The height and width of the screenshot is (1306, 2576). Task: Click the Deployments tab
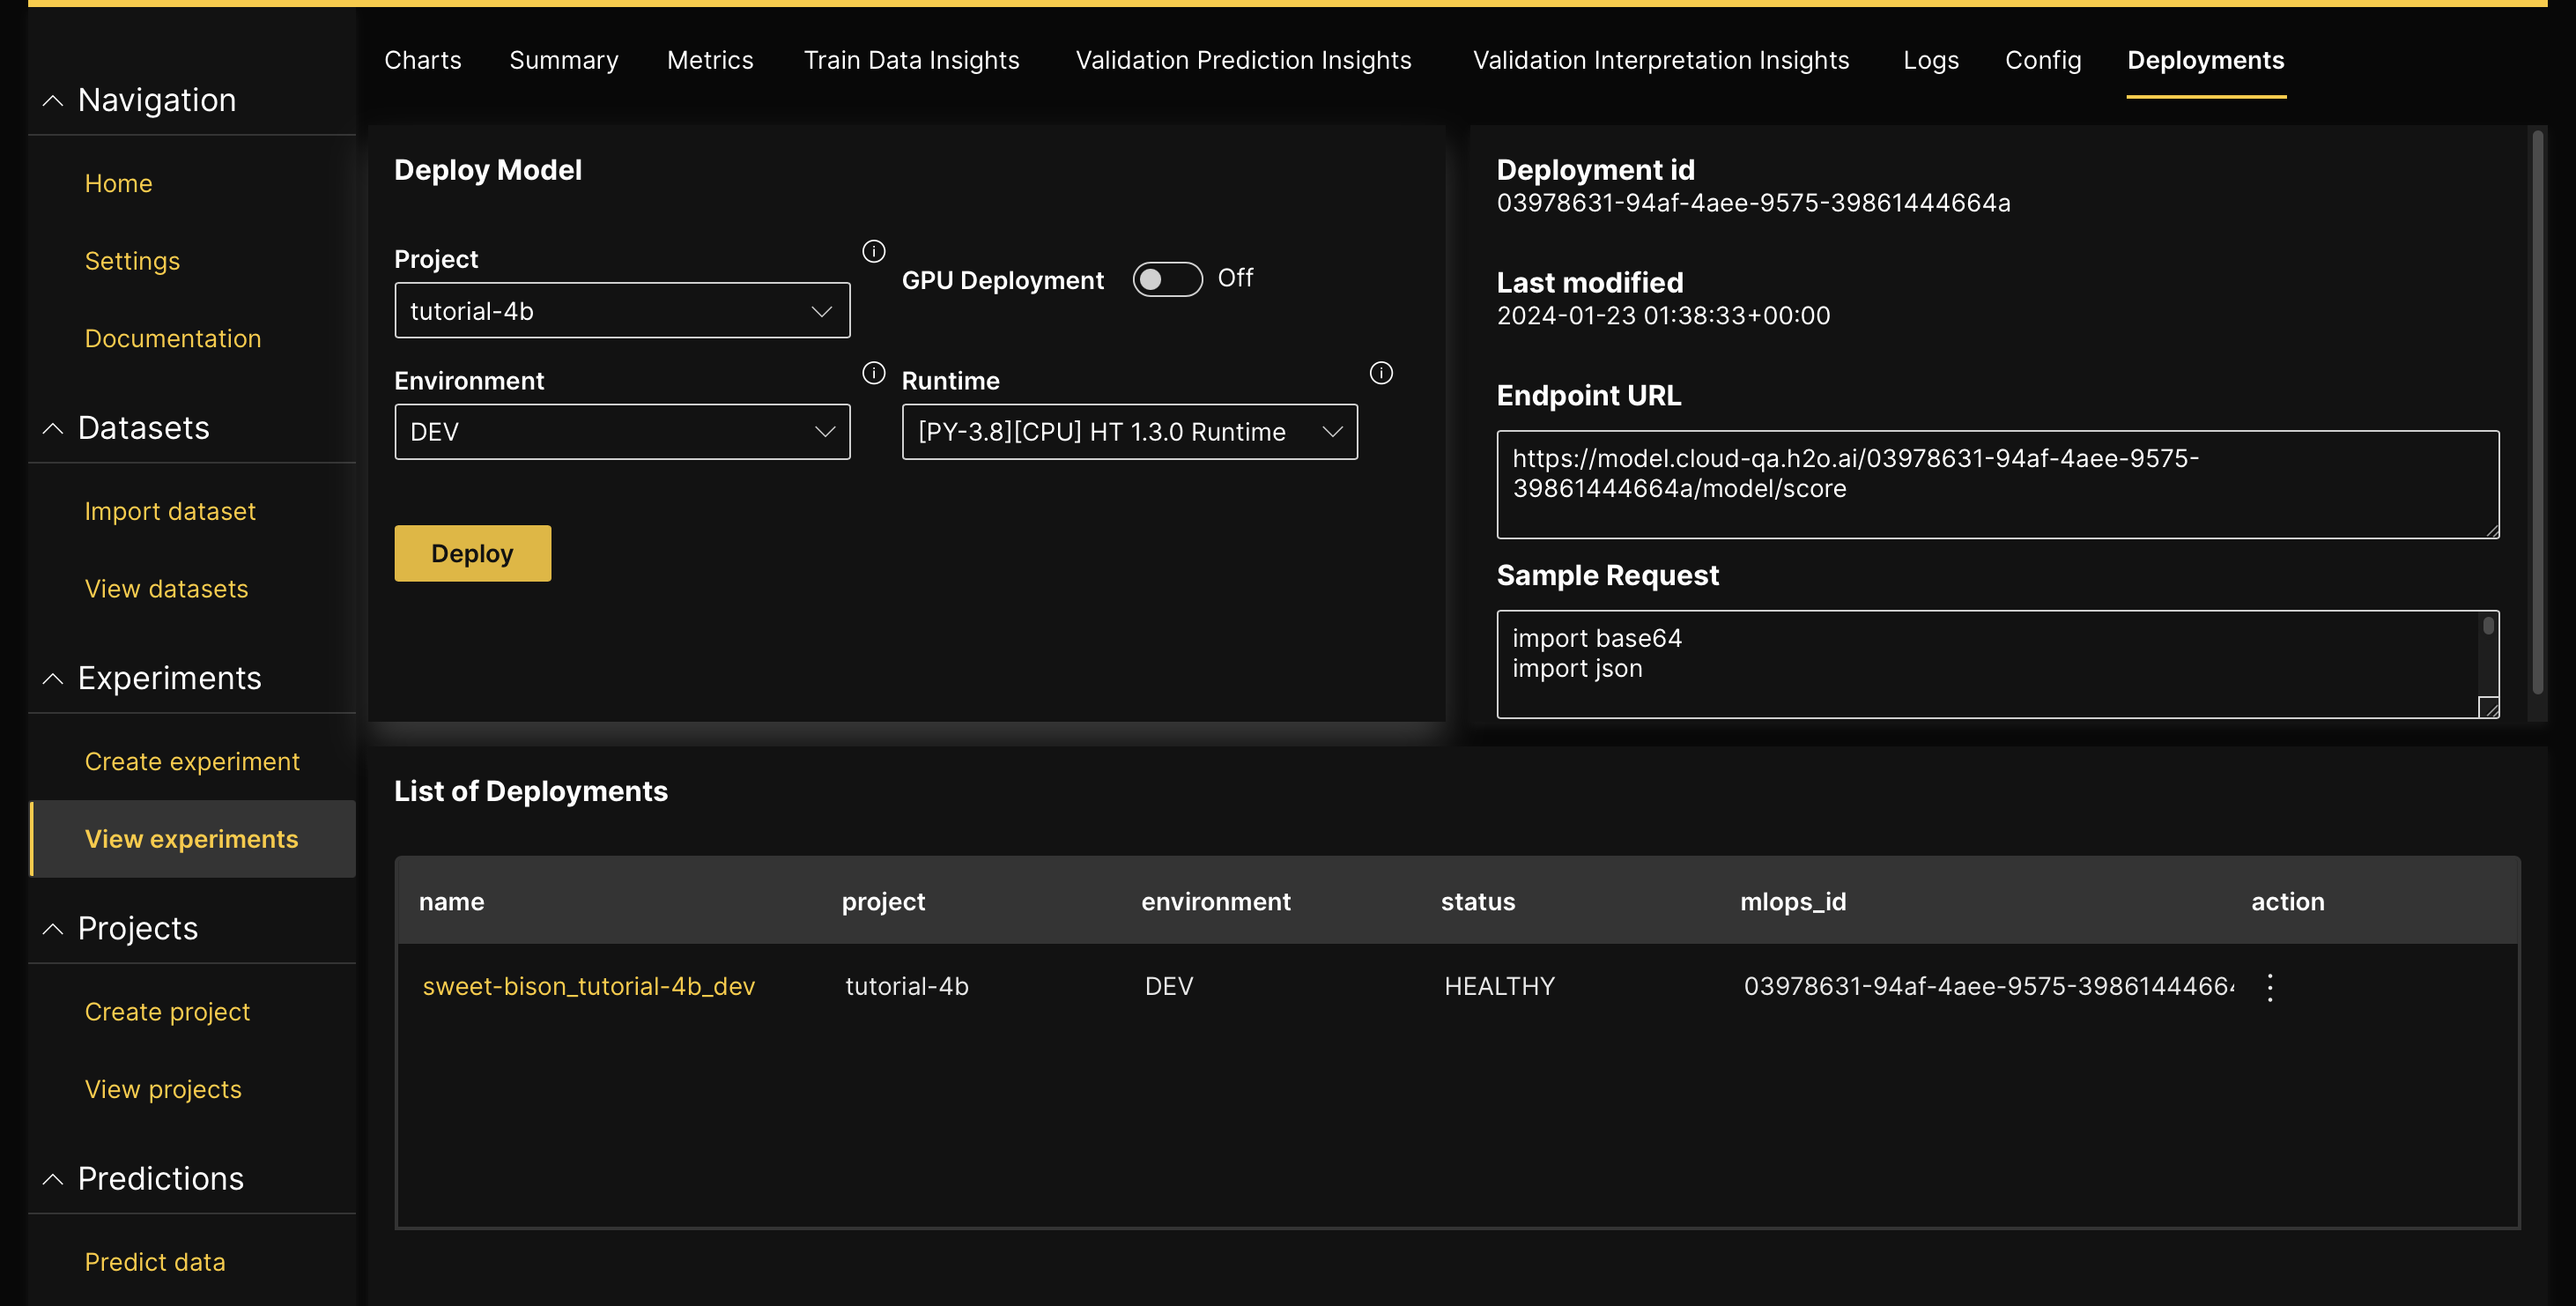pos(2206,58)
